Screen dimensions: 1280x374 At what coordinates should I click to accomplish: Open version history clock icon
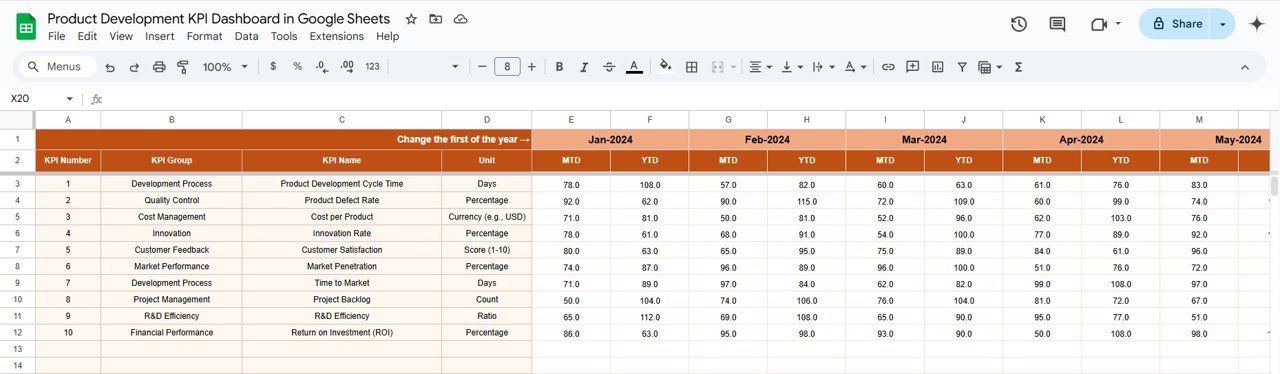[1018, 24]
